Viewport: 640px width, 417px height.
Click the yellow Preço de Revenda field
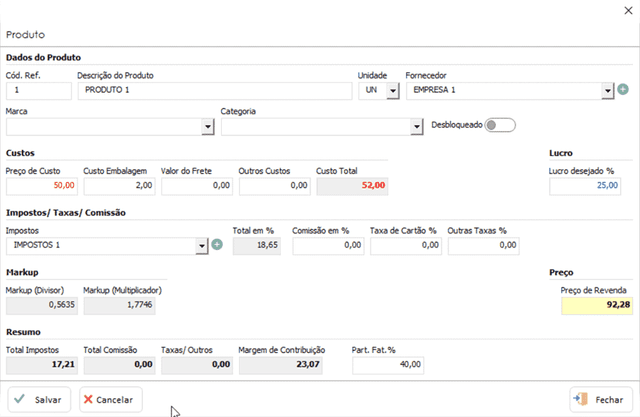[x=597, y=306]
